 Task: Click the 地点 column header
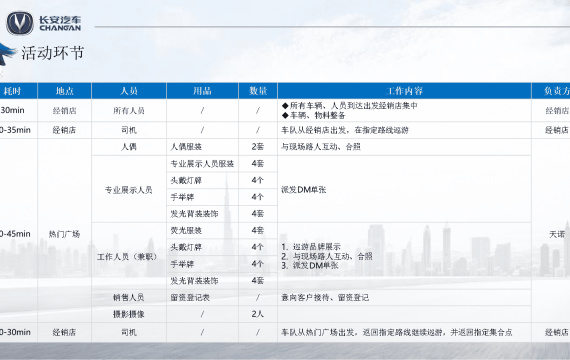(65, 91)
